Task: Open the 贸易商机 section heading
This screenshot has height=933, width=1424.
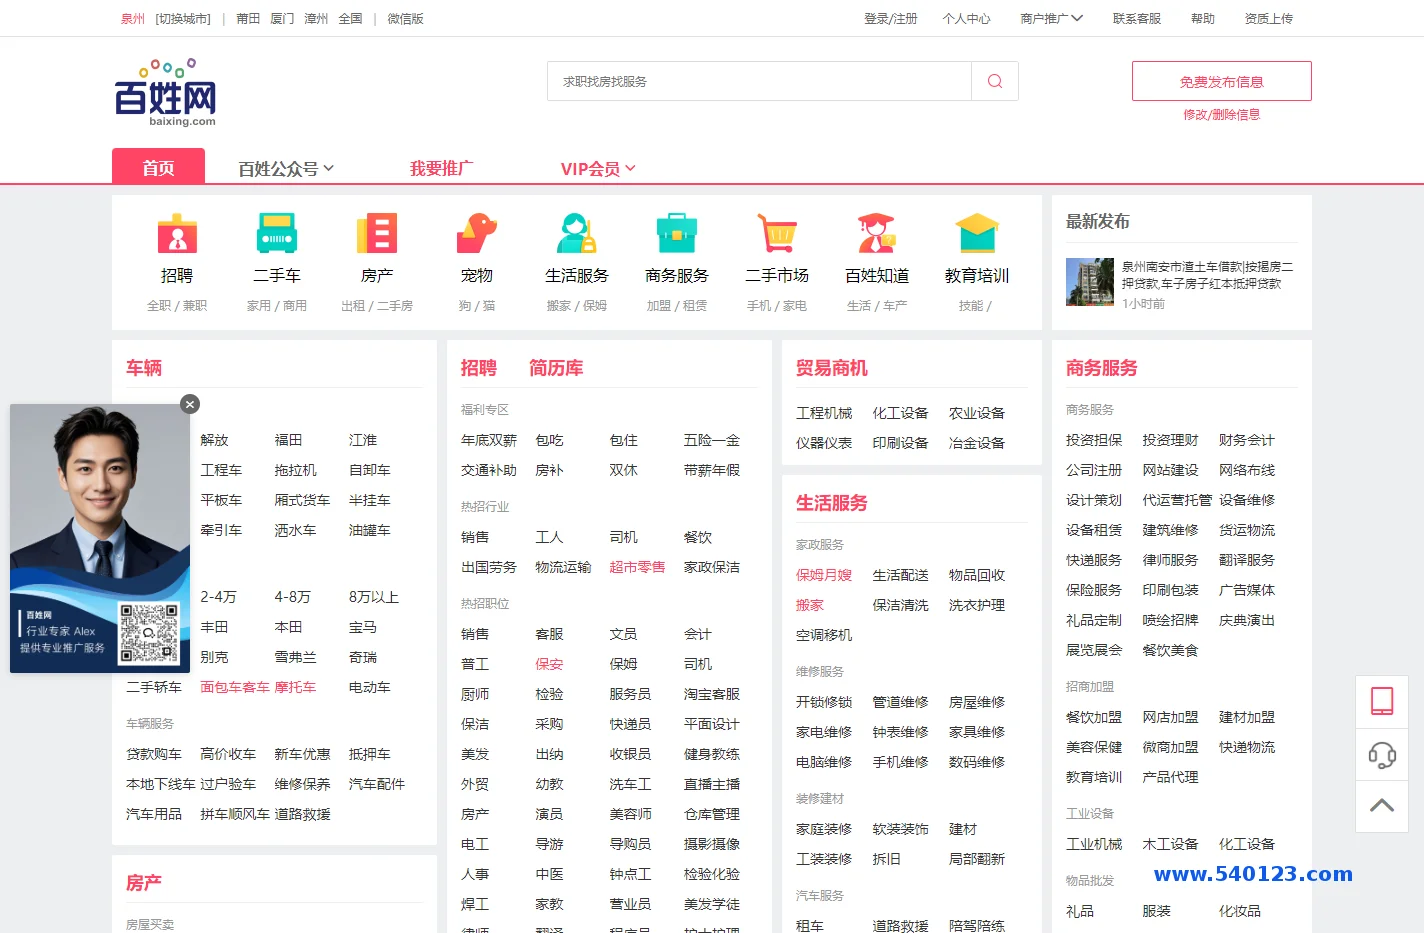Action: 831,368
